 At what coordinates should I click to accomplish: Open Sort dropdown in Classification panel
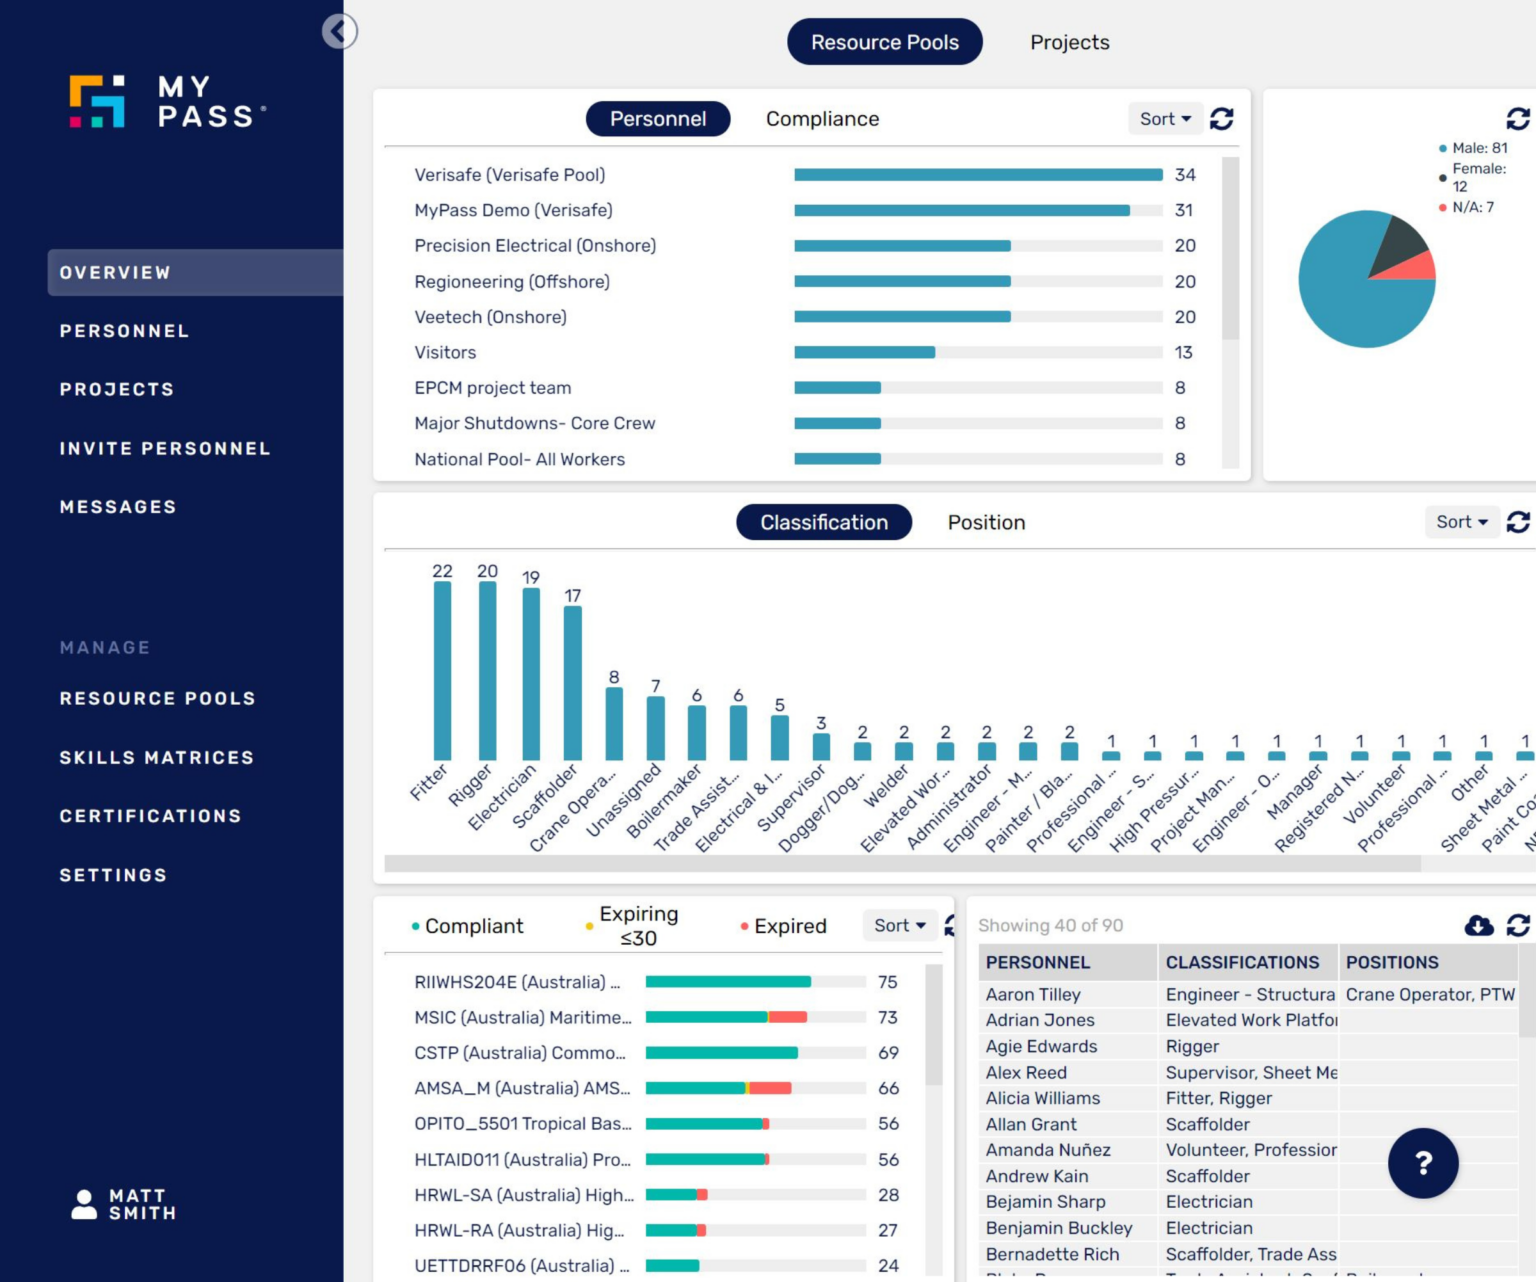[1461, 522]
